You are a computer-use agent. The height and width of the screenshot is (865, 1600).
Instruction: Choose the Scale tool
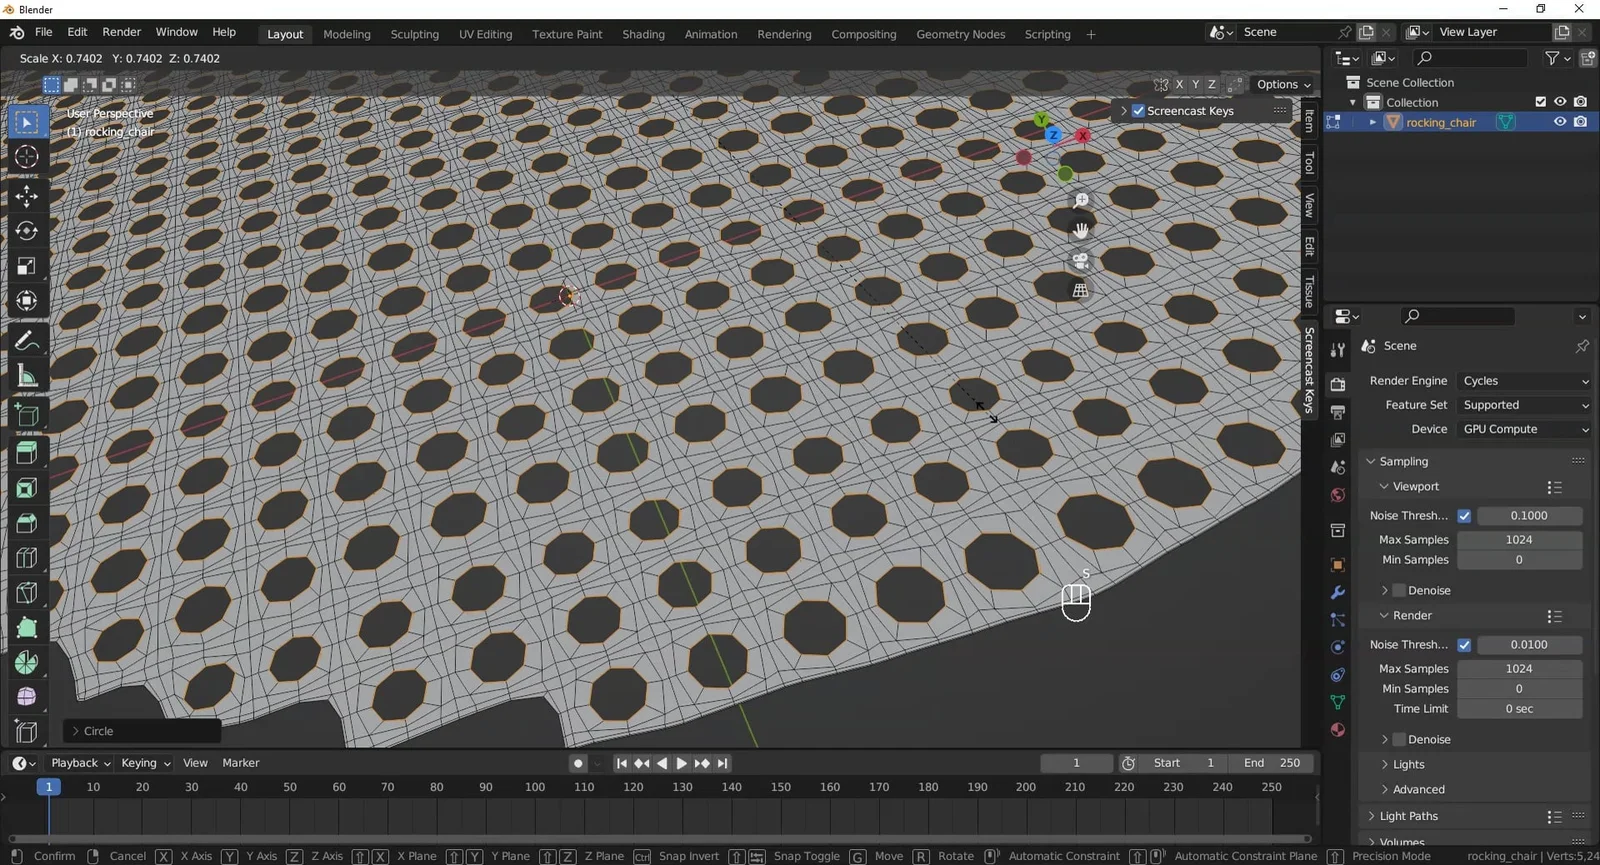pos(27,266)
